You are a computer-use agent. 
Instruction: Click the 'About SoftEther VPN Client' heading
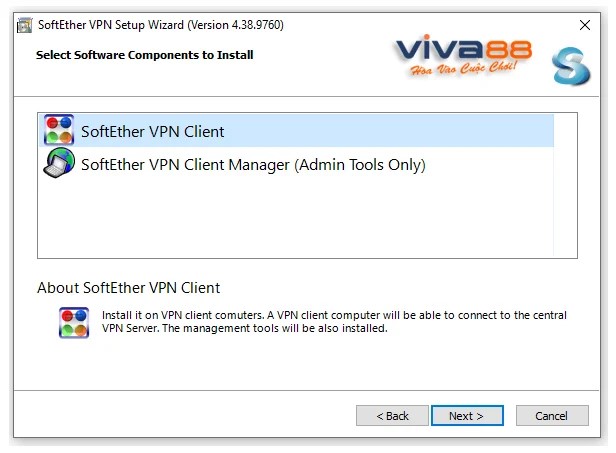(x=128, y=288)
